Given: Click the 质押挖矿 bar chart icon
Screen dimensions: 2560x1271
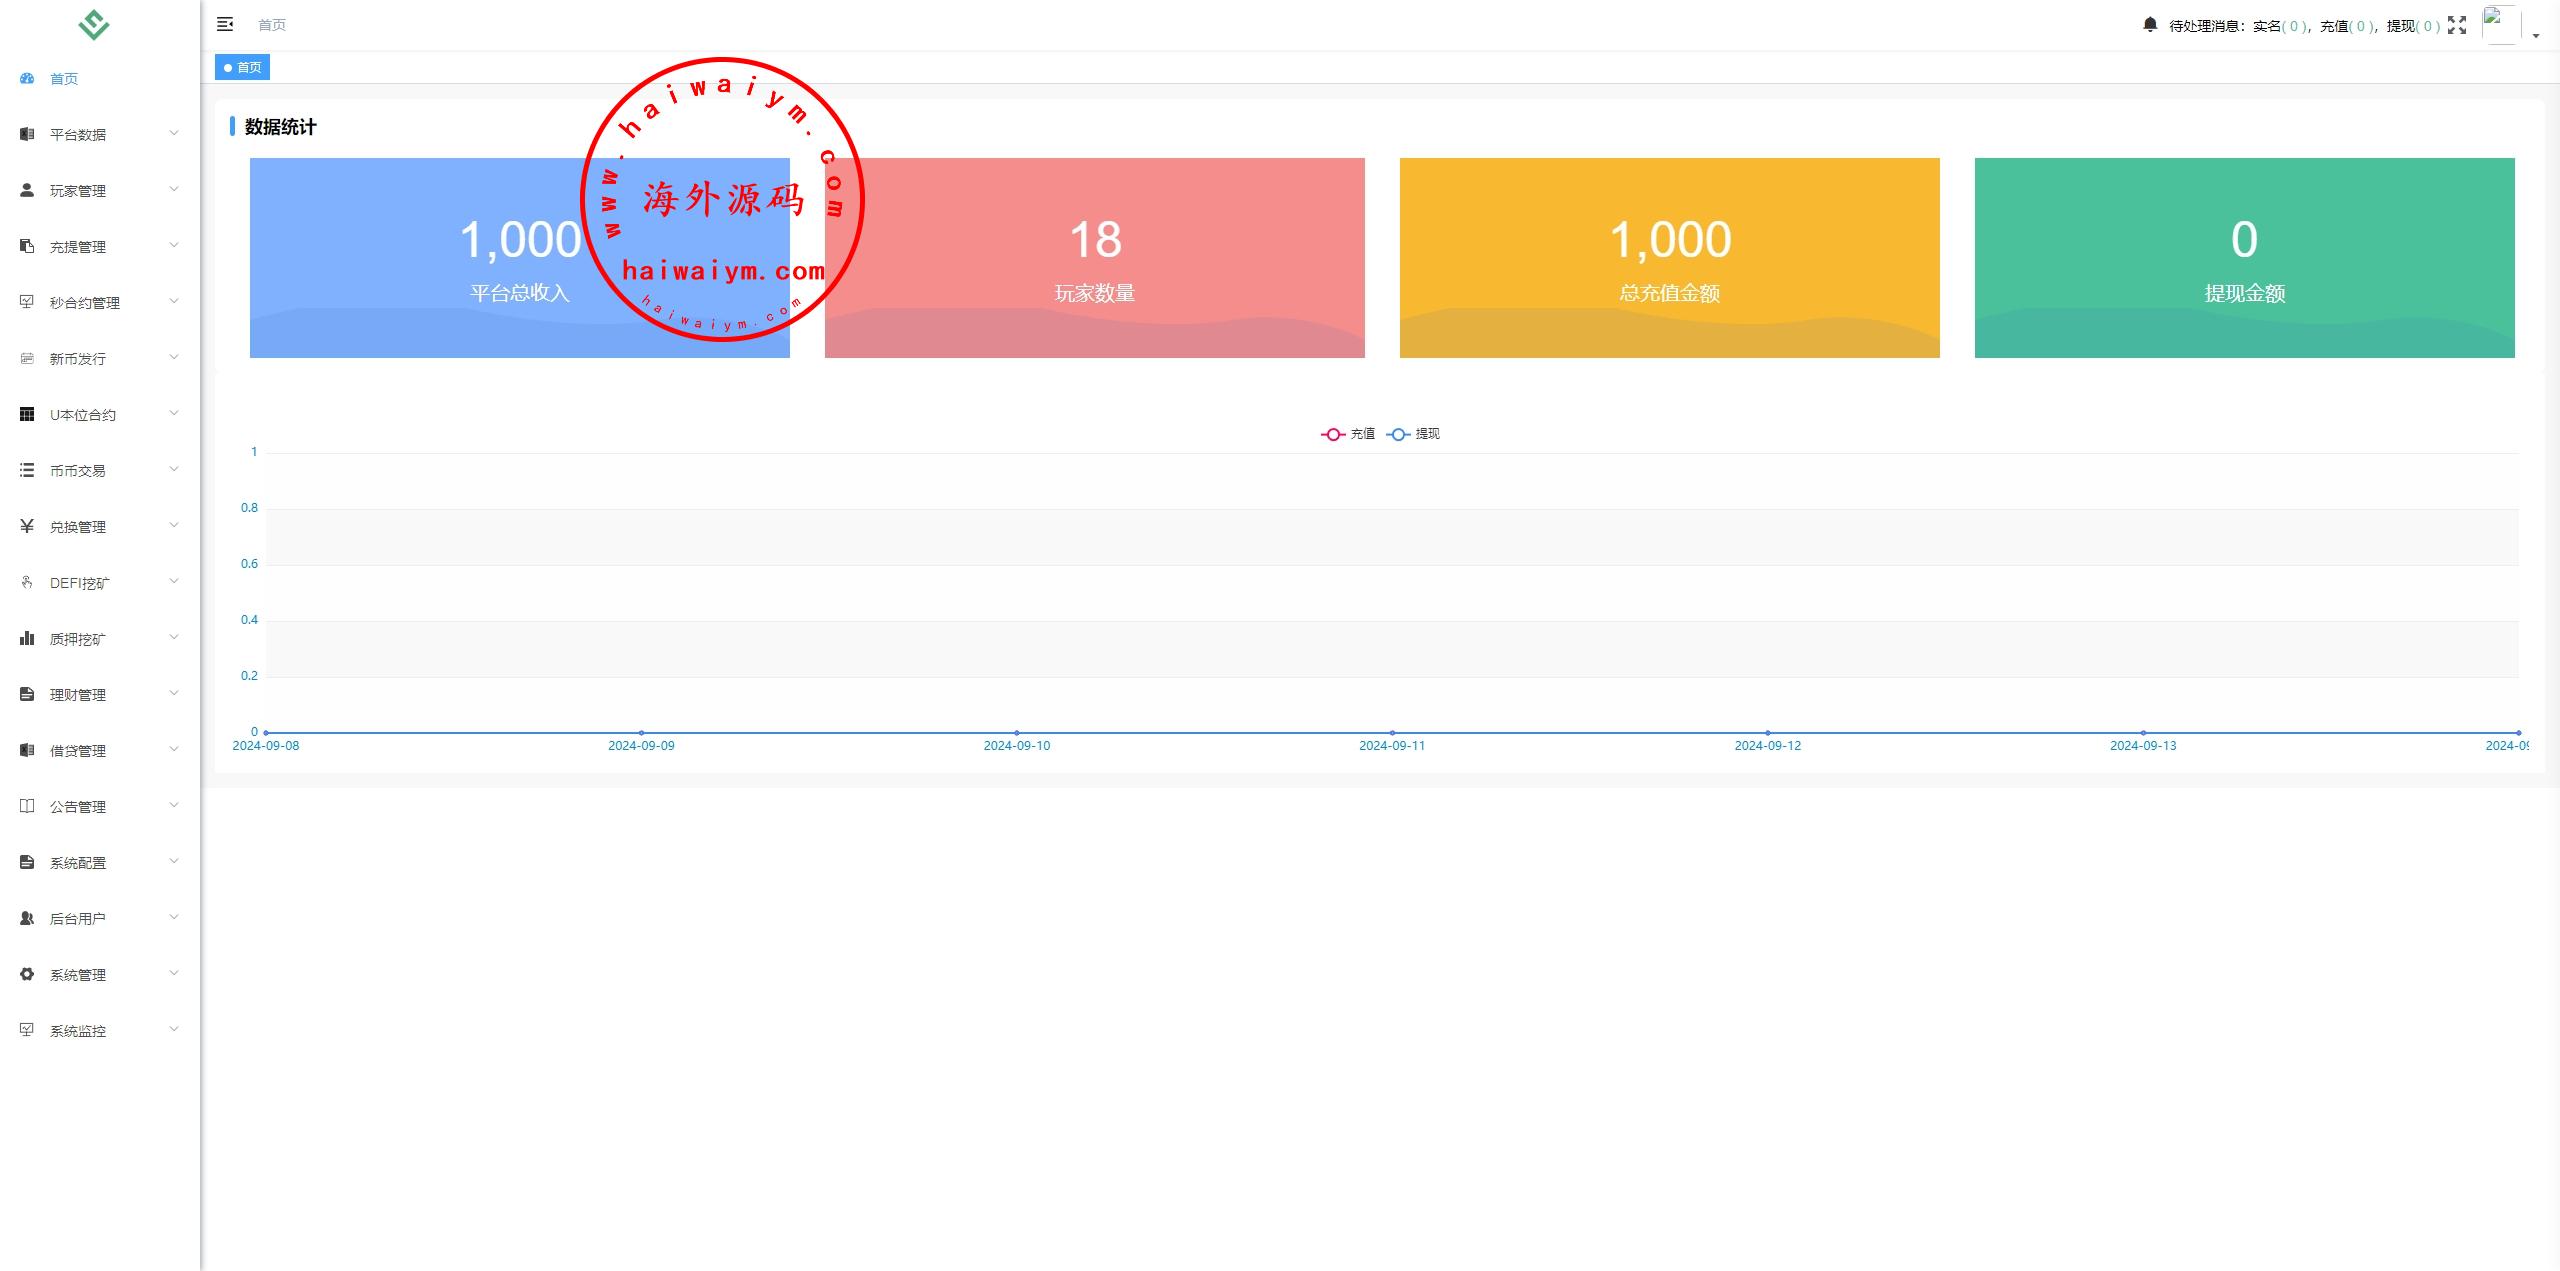Looking at the screenshot, I should pyautogui.click(x=27, y=638).
